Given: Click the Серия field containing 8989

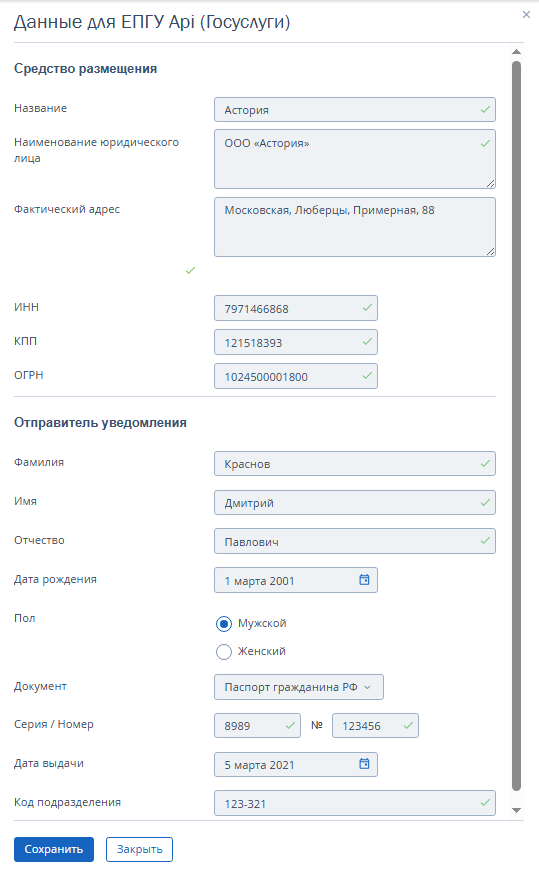Looking at the screenshot, I should pos(257,726).
